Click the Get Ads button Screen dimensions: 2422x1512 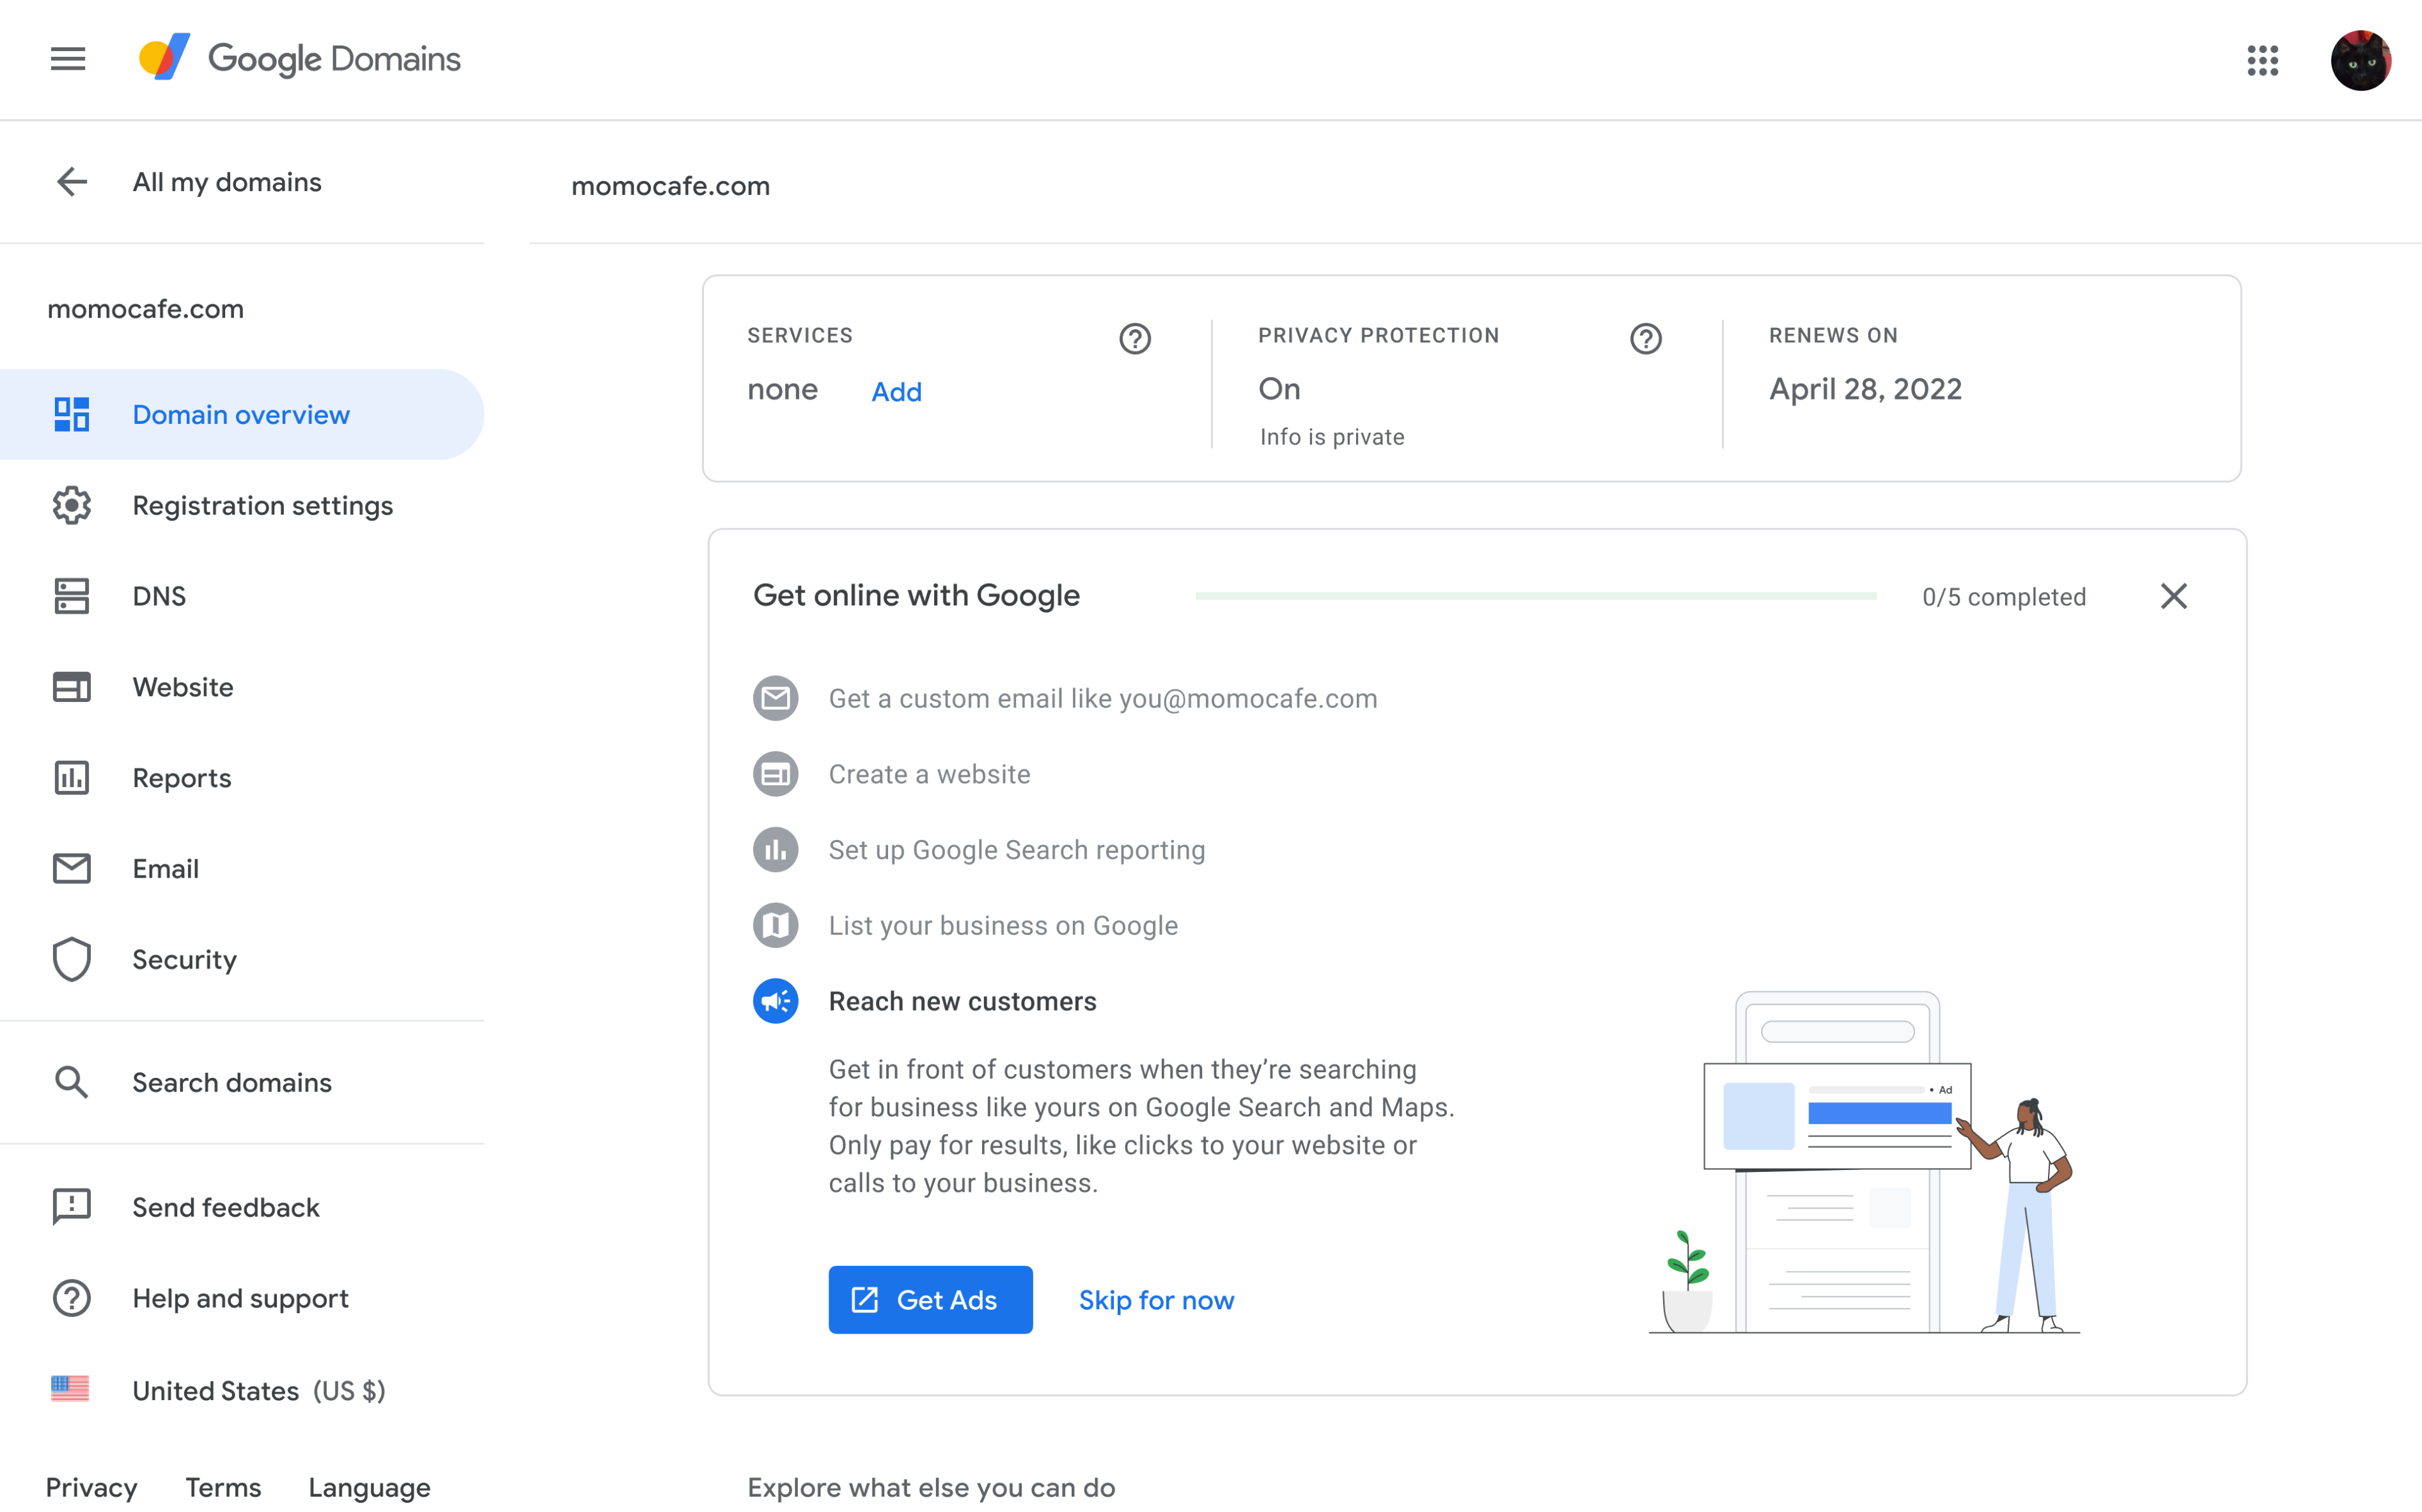pyautogui.click(x=931, y=1300)
